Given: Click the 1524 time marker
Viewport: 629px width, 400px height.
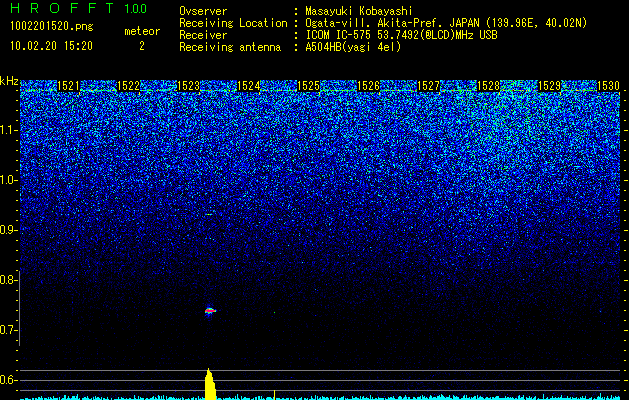Looking at the screenshot, I should pos(249,85).
